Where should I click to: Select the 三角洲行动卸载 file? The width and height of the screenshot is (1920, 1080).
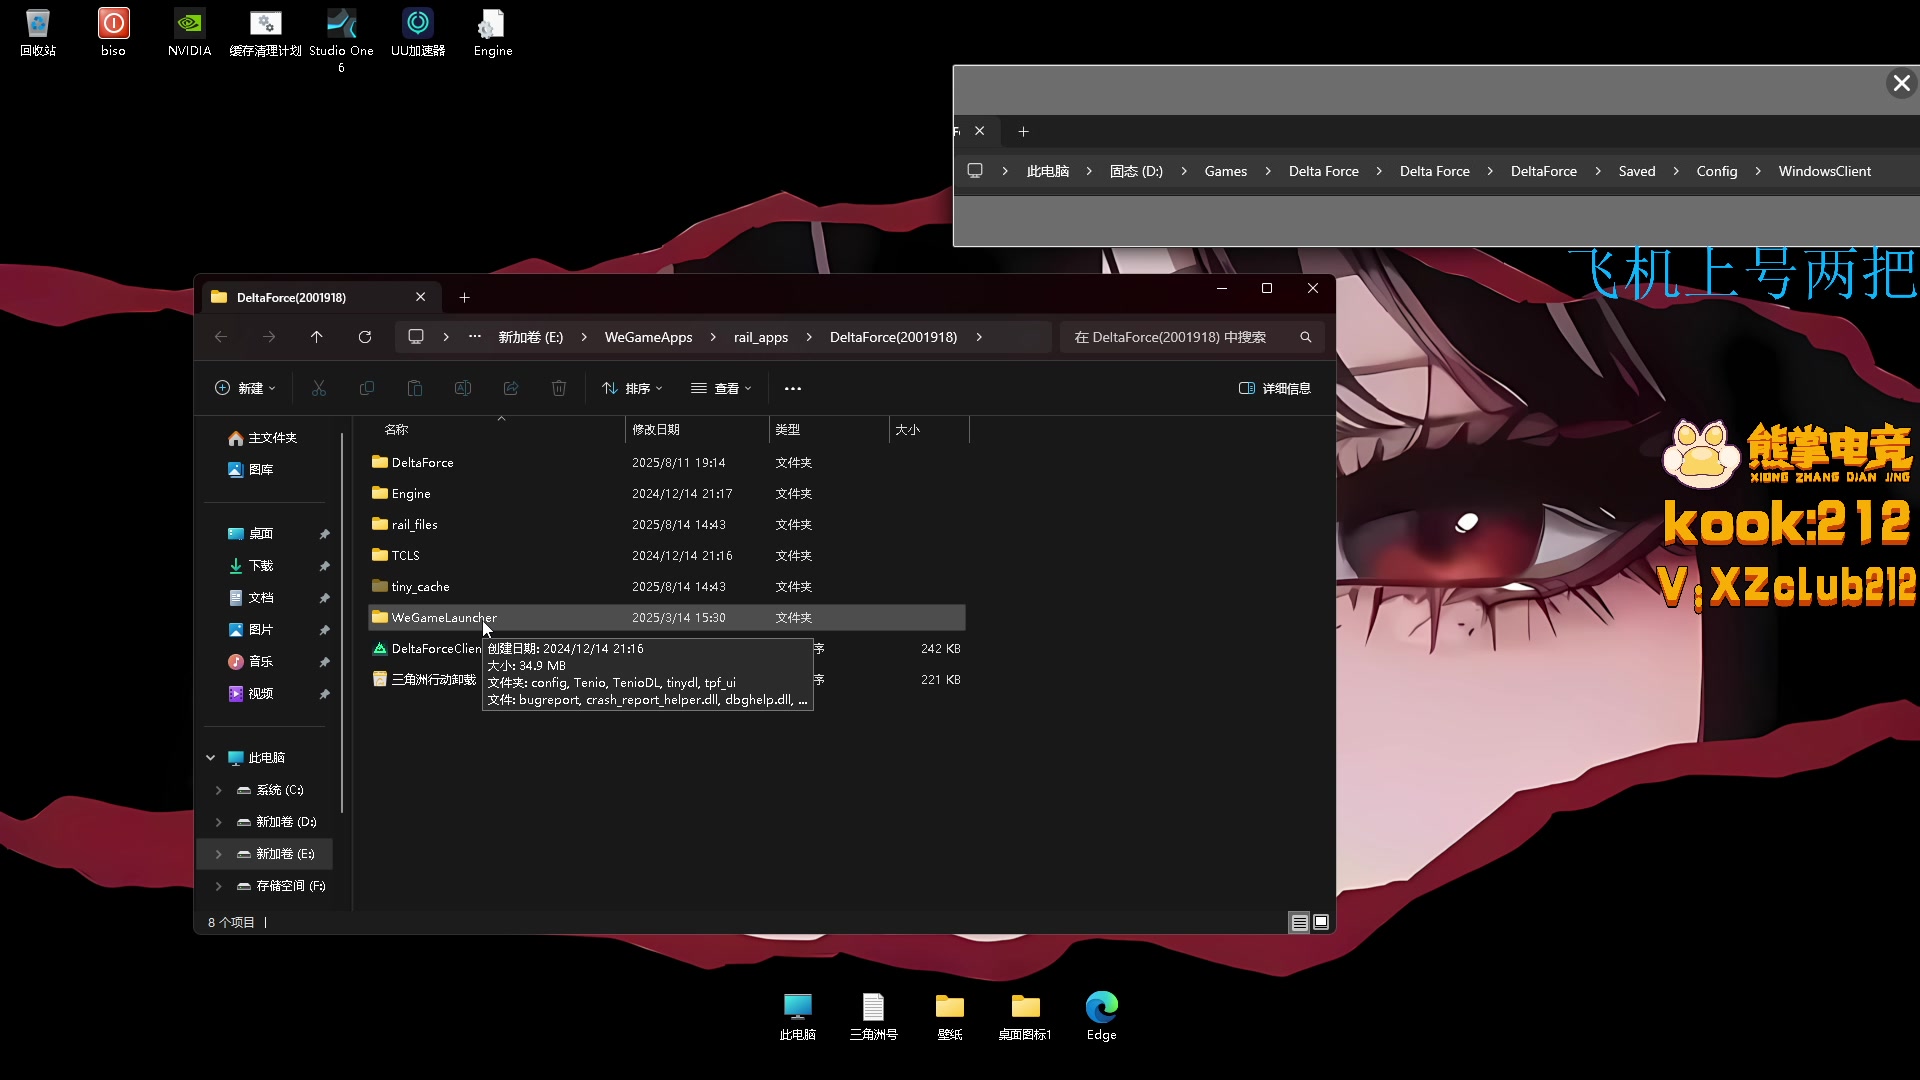(667, 679)
